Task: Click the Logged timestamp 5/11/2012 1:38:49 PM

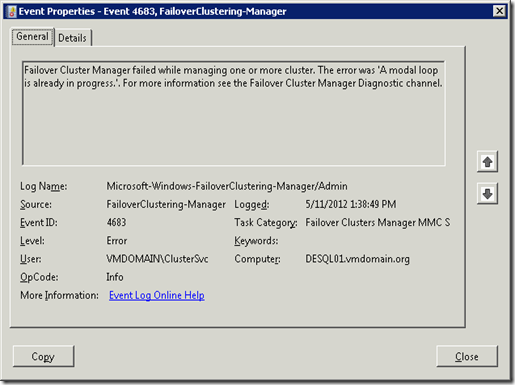Action: click(x=351, y=204)
